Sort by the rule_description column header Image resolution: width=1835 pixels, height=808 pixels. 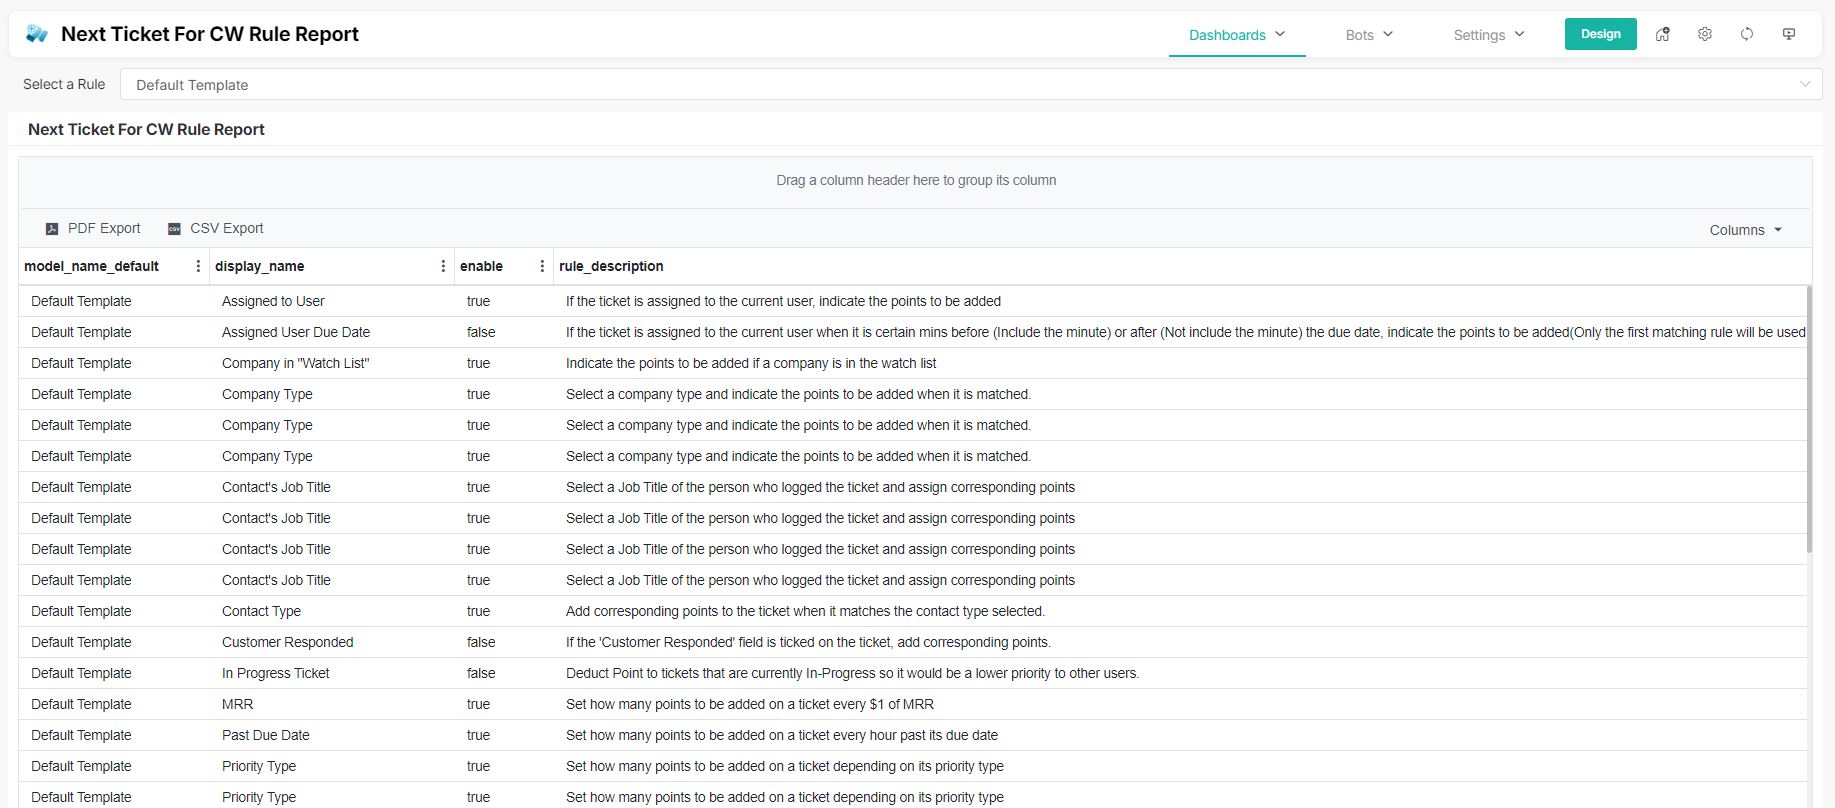611,266
